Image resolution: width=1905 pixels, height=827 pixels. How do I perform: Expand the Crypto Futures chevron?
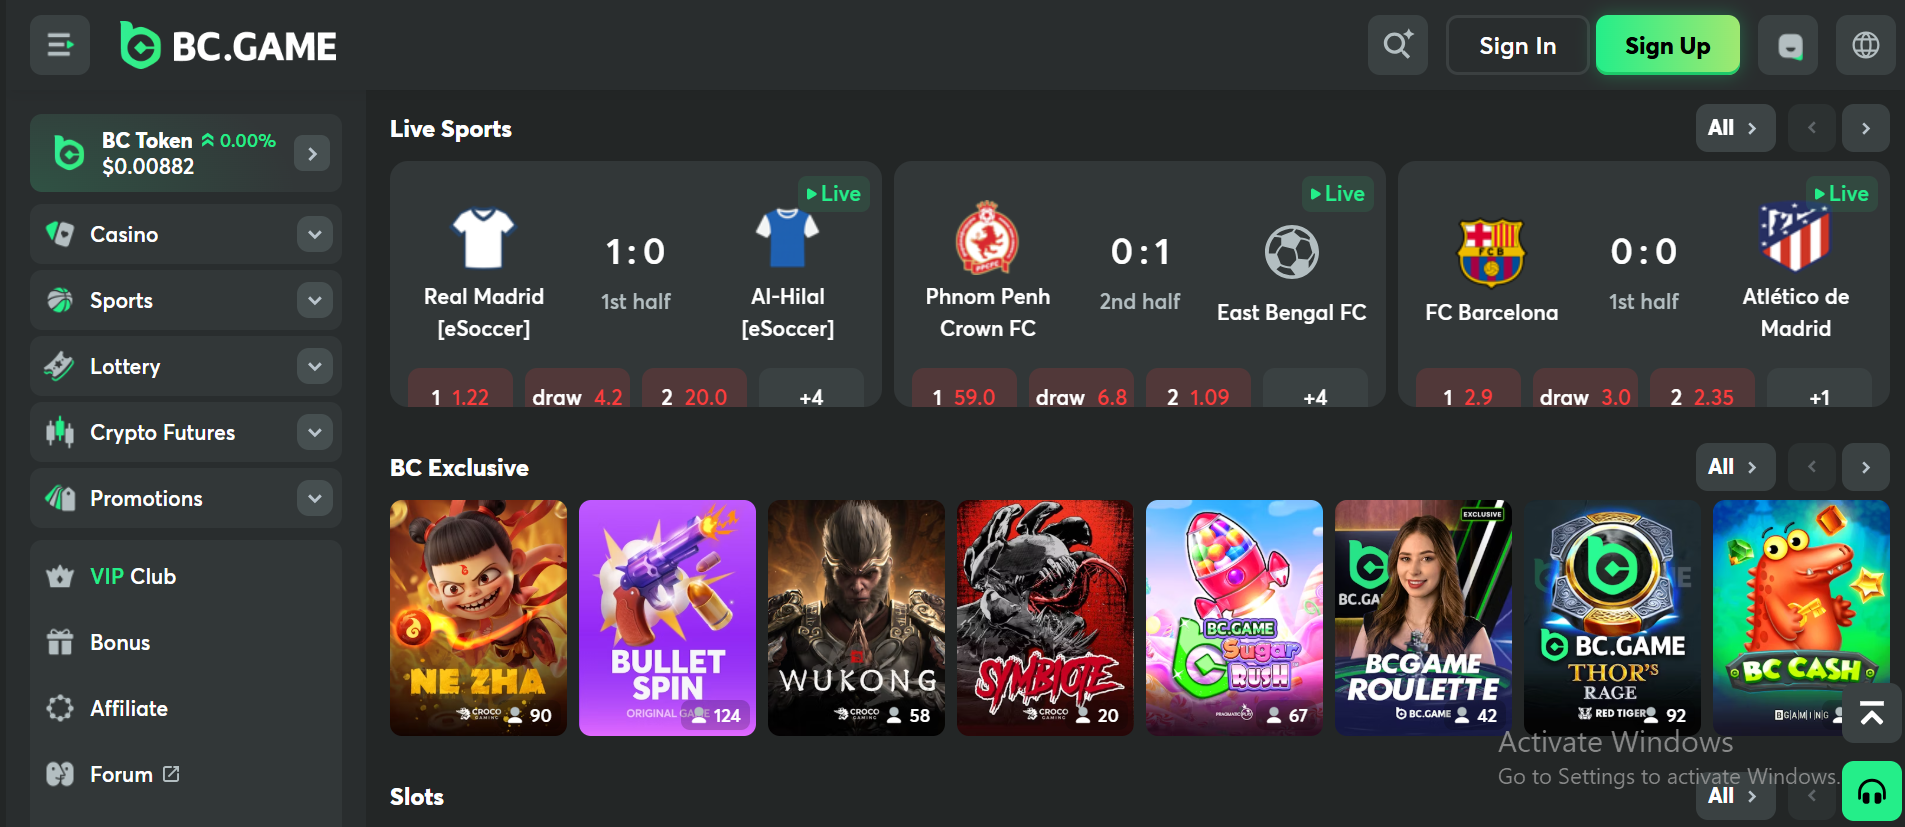tap(315, 432)
